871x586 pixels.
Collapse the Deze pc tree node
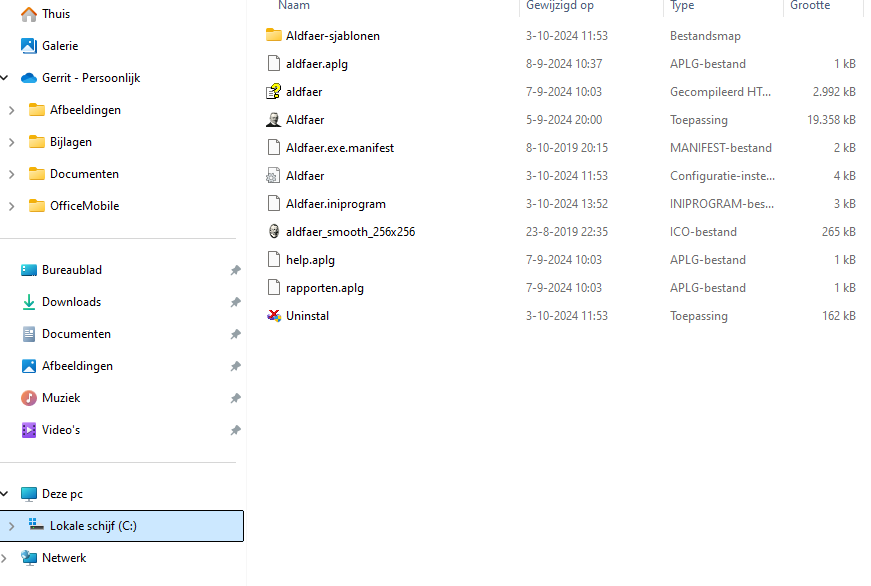click(5, 494)
